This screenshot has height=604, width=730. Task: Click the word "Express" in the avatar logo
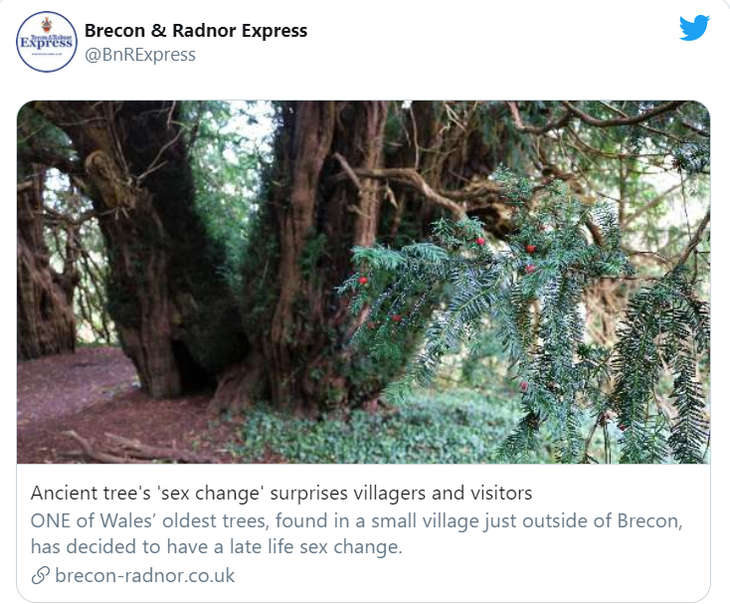click(x=46, y=43)
